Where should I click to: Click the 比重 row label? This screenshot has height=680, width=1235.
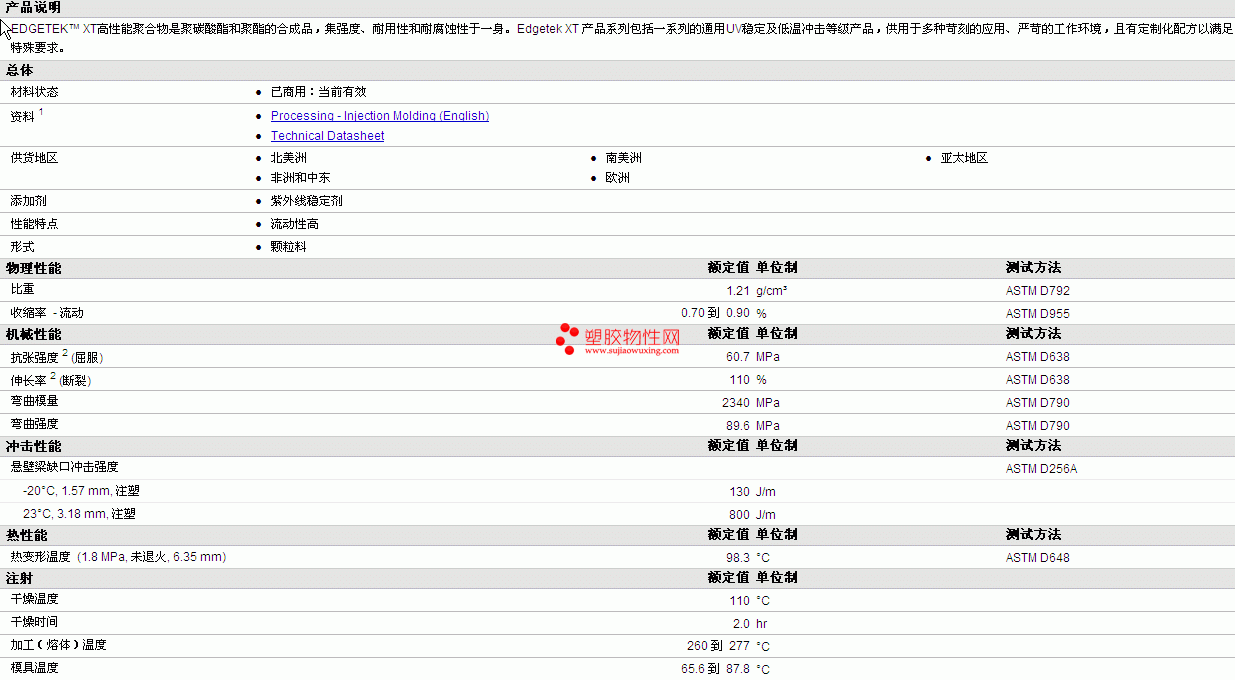click(x=23, y=289)
